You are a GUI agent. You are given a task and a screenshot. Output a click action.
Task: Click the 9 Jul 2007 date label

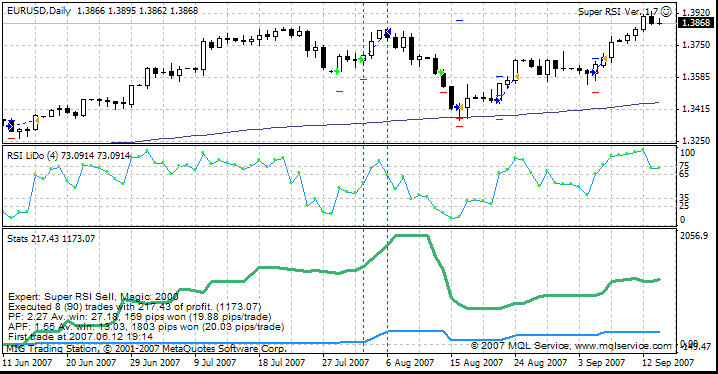215,363
